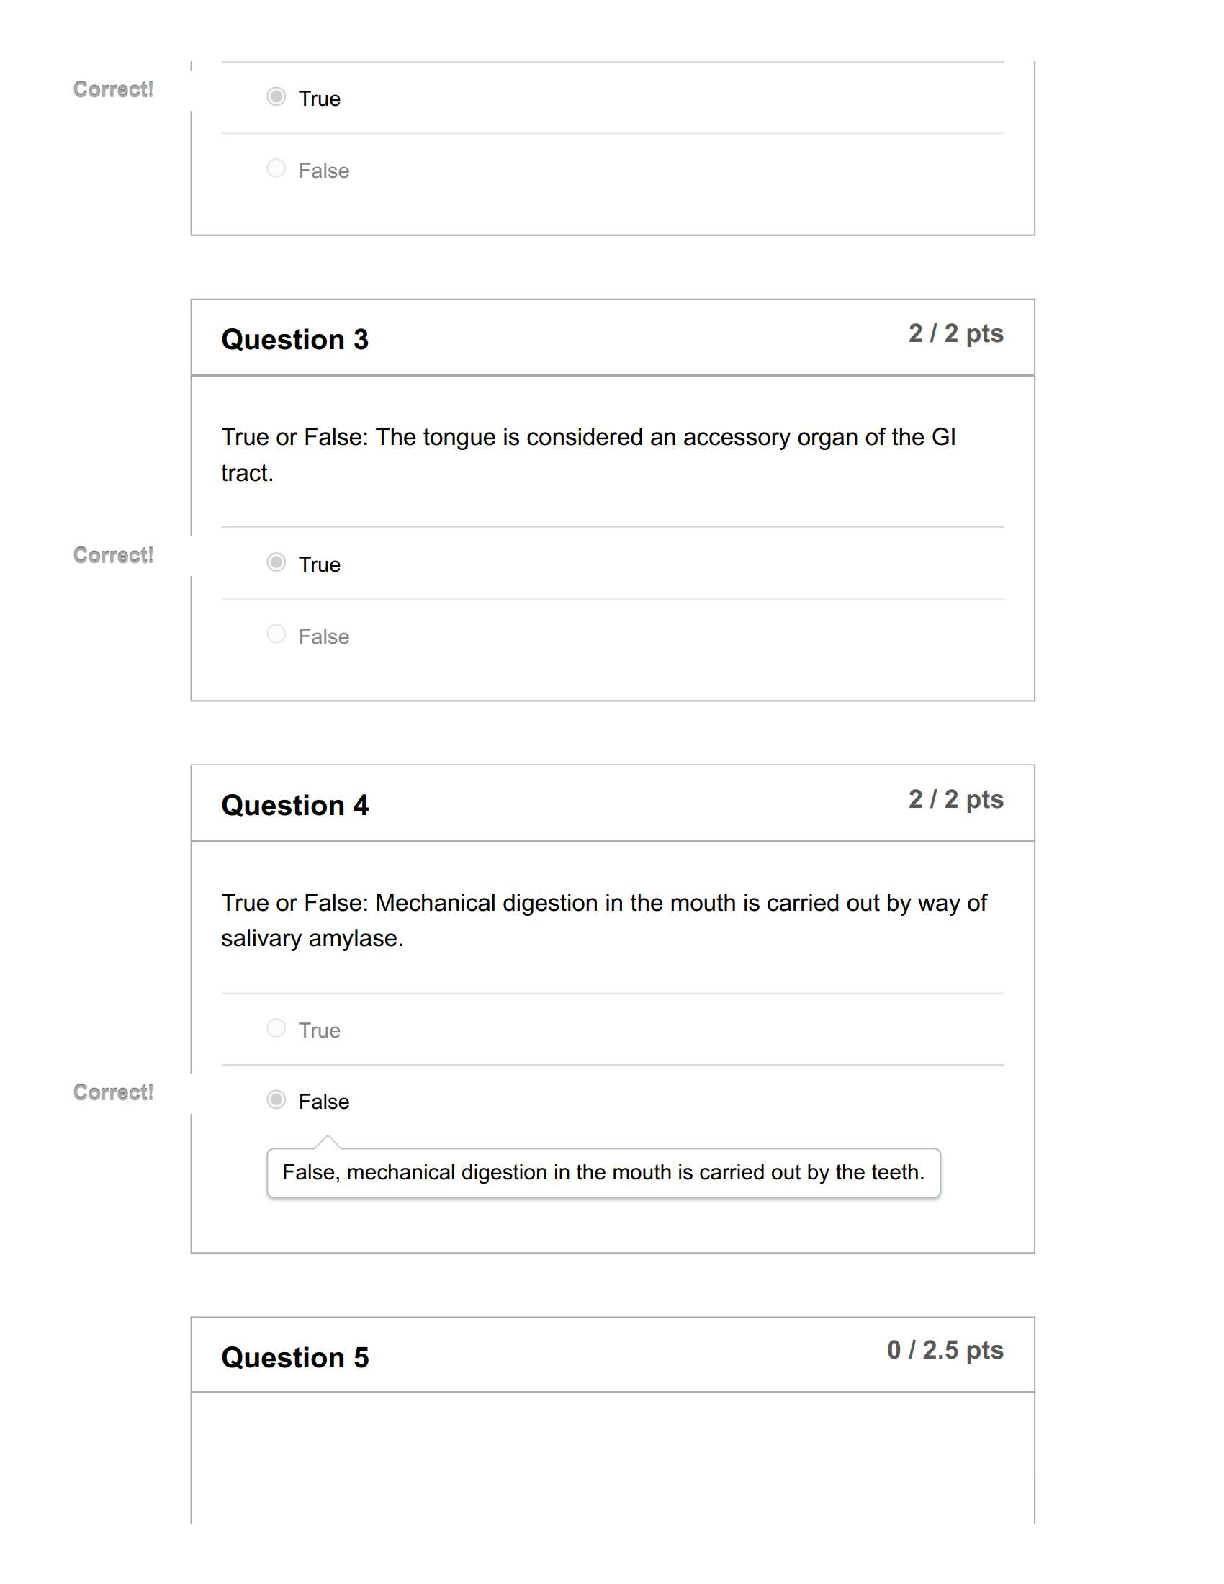Click the empty Question 5 content area
Viewport: 1224px width, 1584px height.
point(612,1458)
